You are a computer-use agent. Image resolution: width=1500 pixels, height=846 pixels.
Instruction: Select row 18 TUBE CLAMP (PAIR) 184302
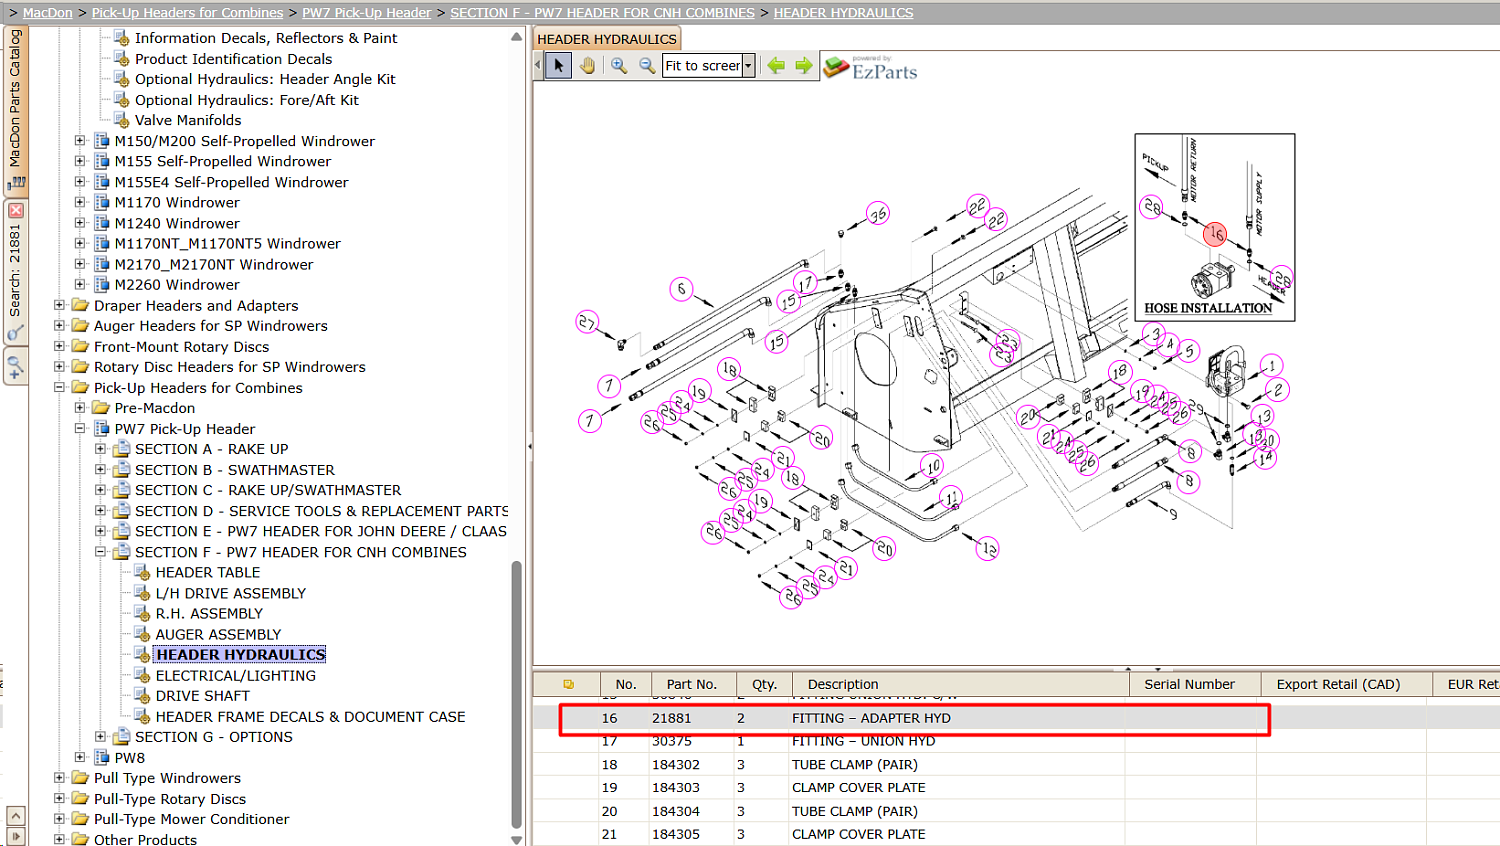point(1016,764)
